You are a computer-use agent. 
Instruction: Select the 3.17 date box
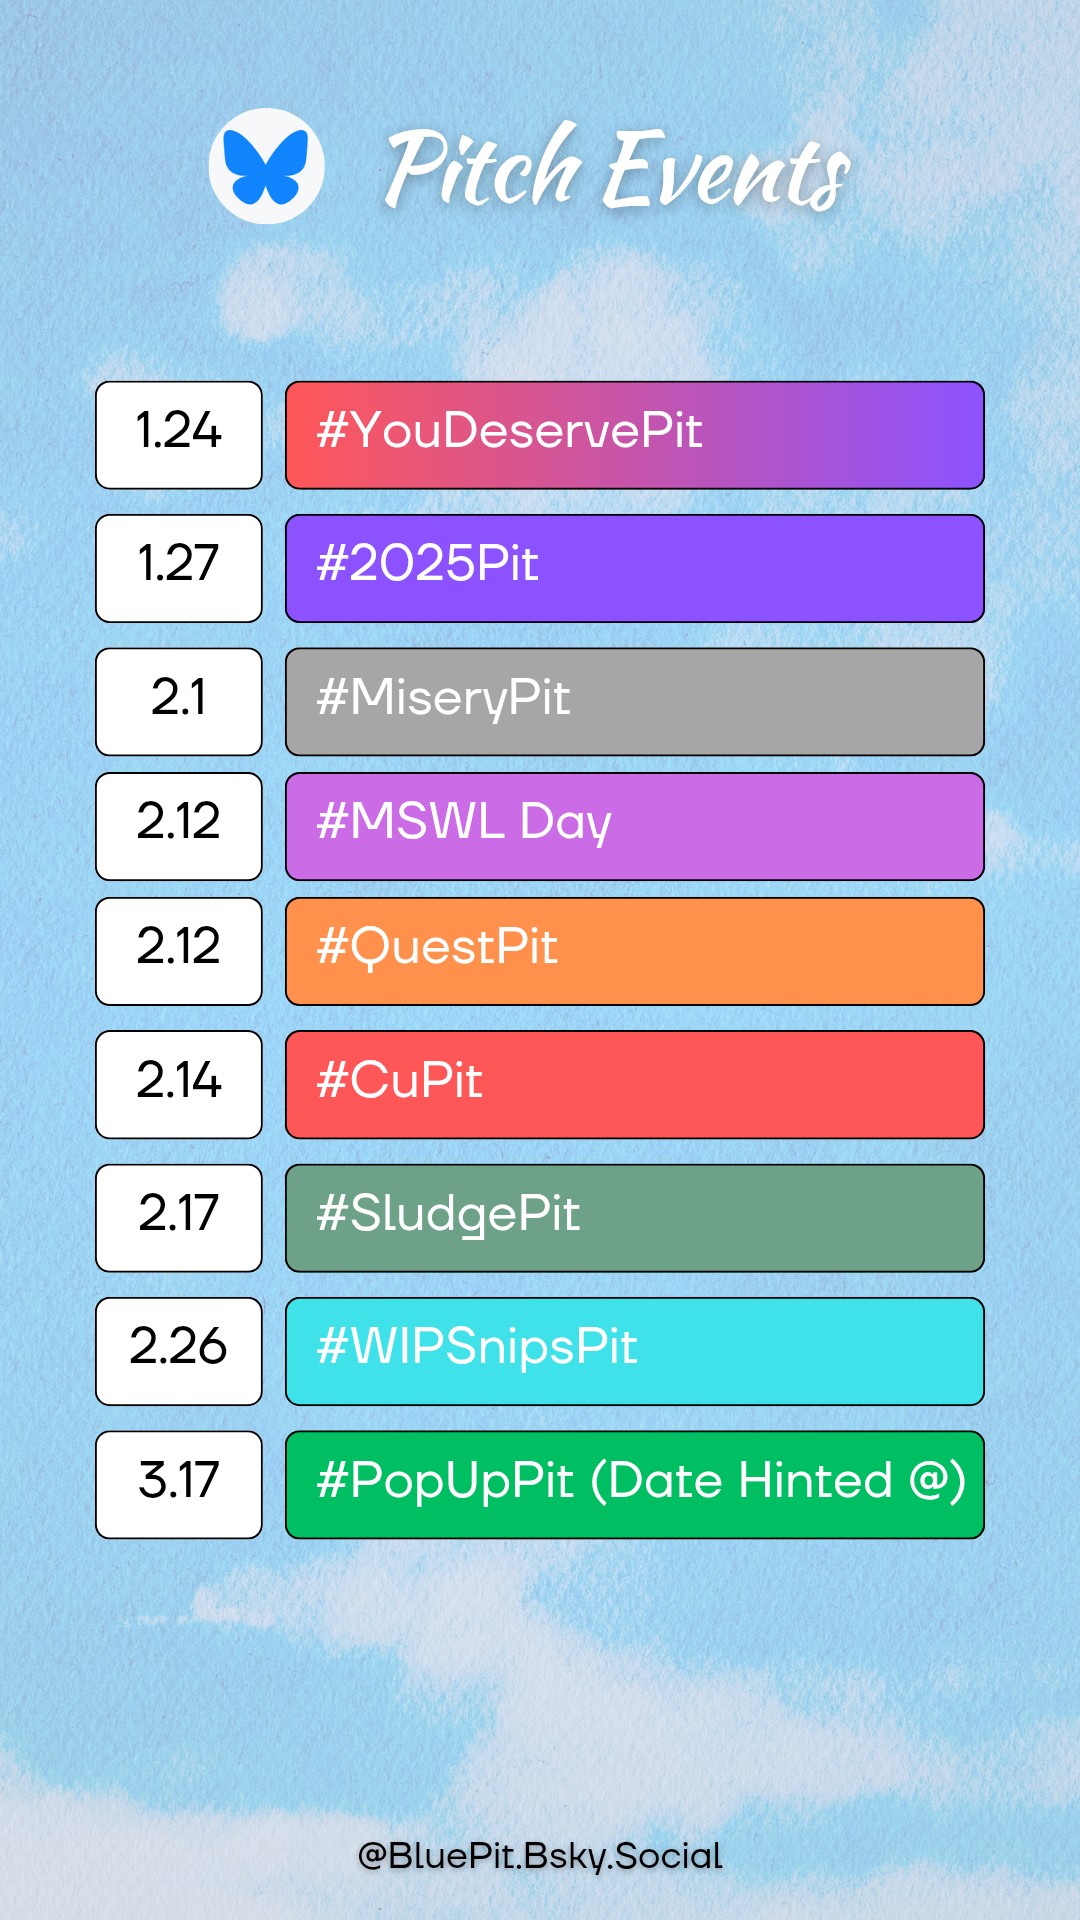point(179,1484)
